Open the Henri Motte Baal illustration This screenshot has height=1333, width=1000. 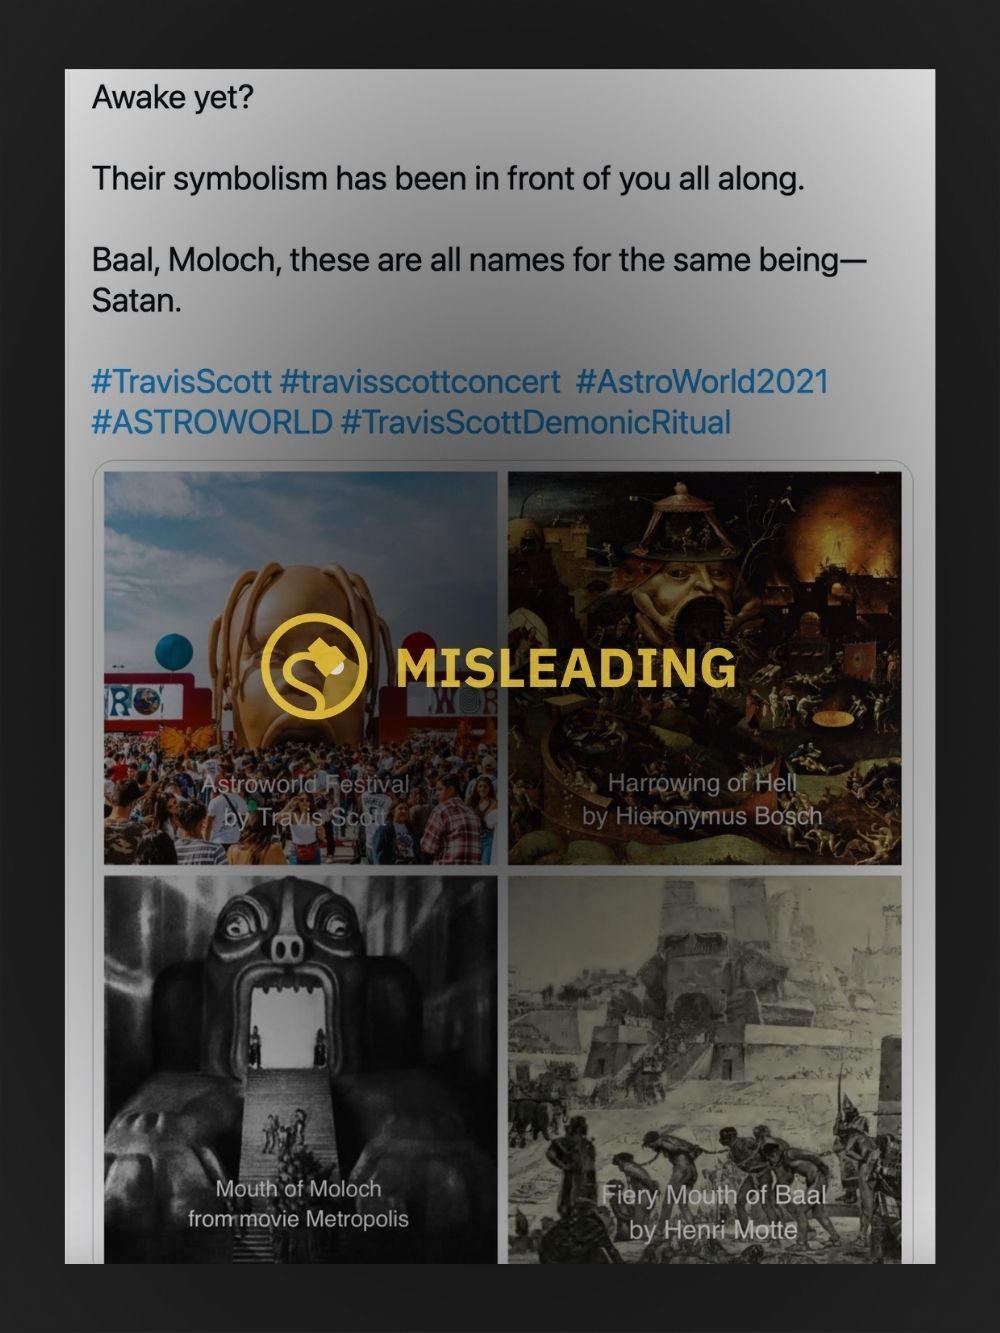pyautogui.click(x=705, y=1070)
